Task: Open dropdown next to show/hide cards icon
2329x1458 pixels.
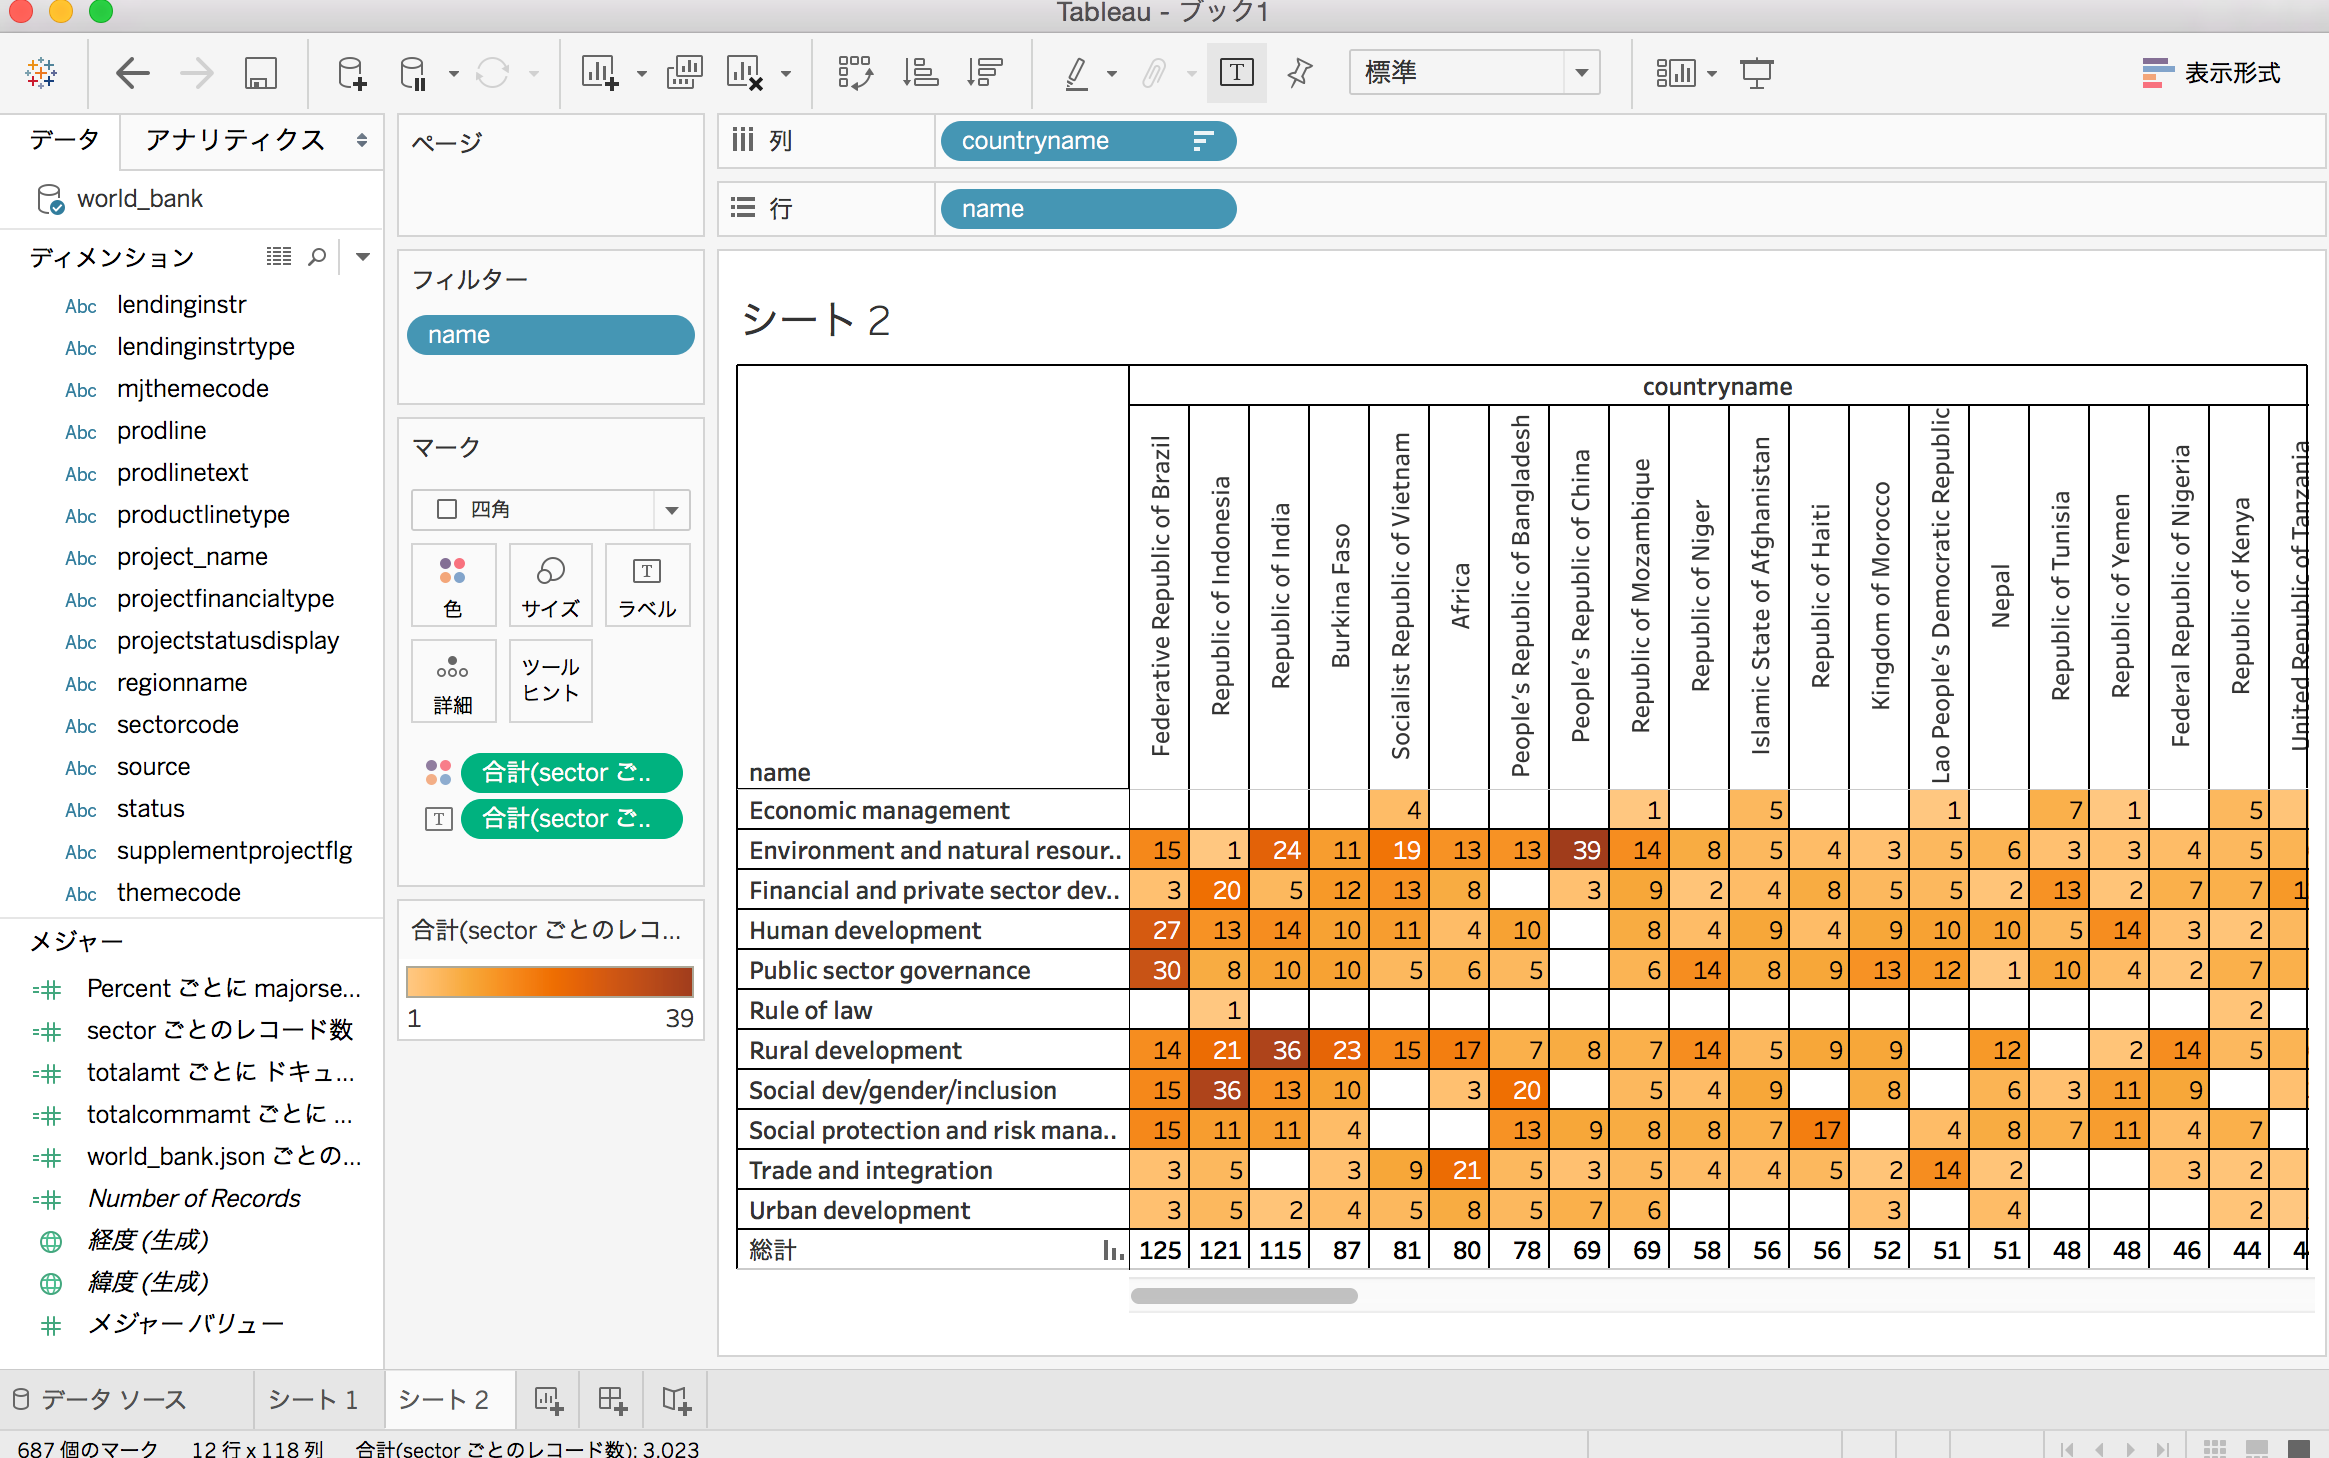Action: [x=1712, y=74]
